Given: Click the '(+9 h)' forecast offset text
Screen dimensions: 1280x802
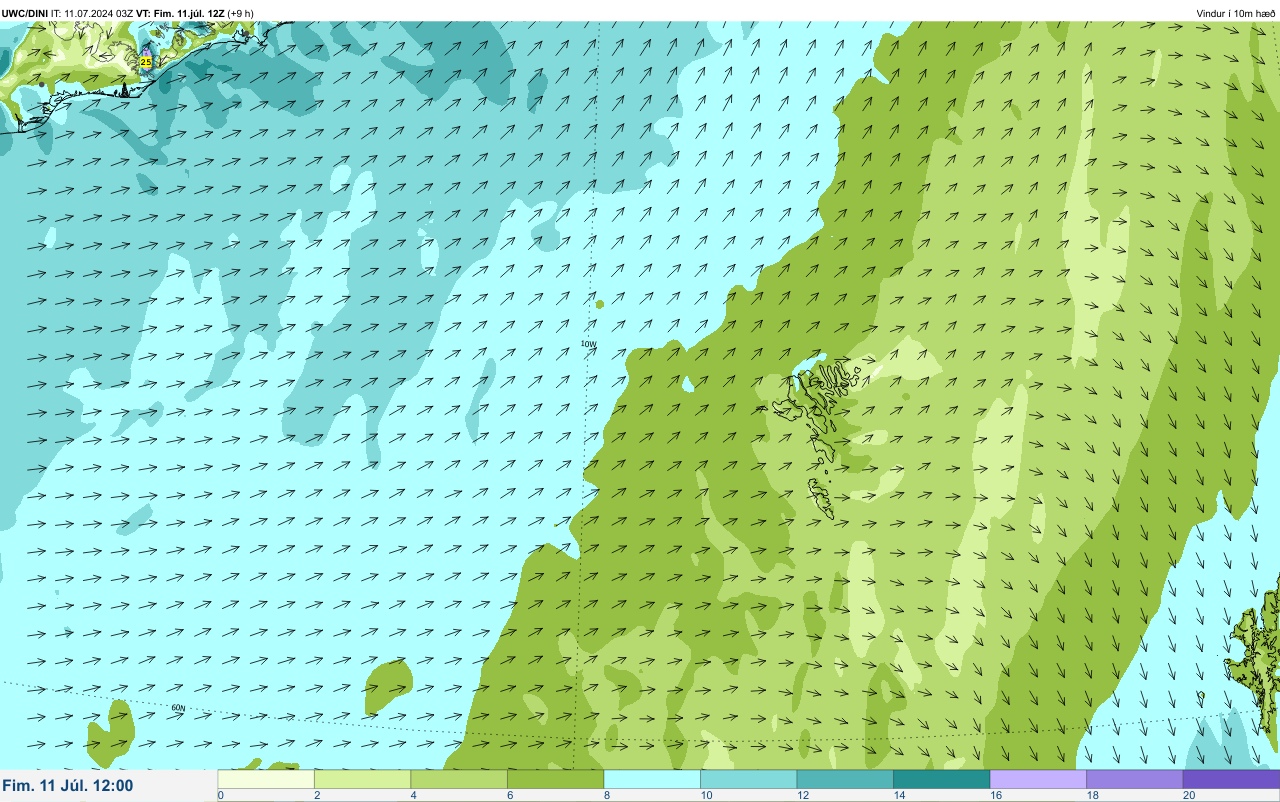Looking at the screenshot, I should coord(241,13).
